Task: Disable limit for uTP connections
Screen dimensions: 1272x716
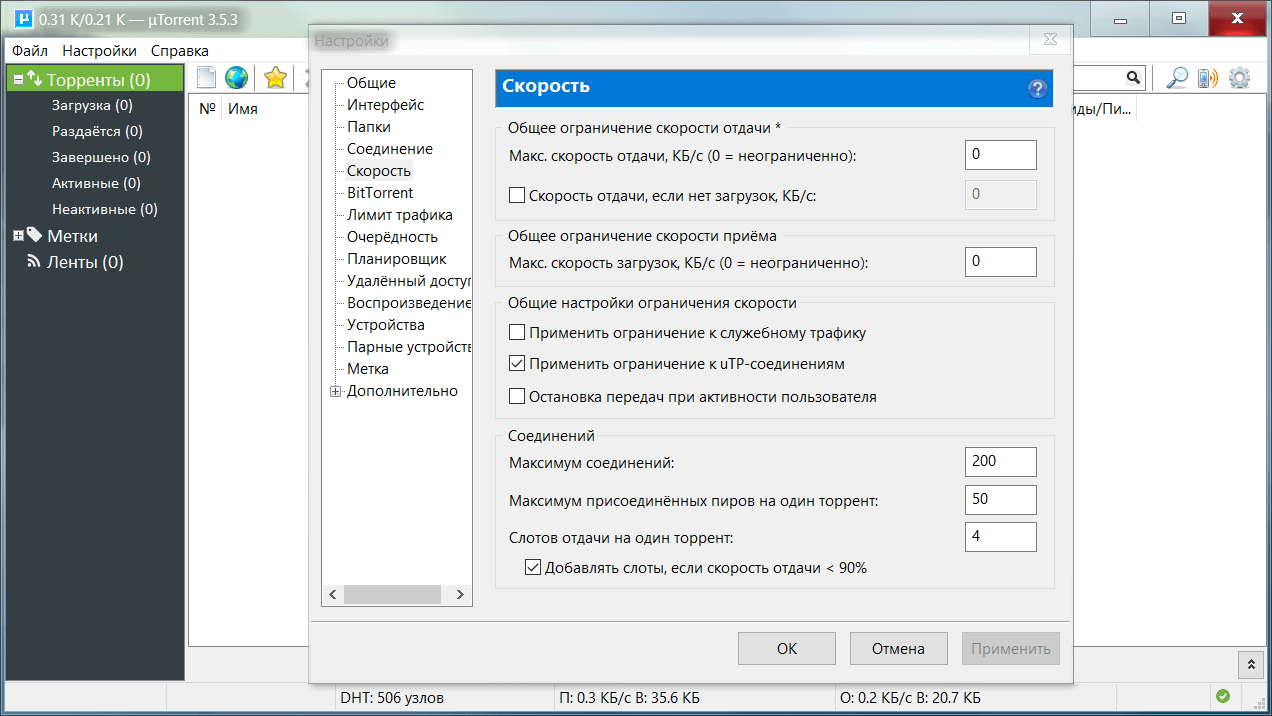Action: [517, 362]
